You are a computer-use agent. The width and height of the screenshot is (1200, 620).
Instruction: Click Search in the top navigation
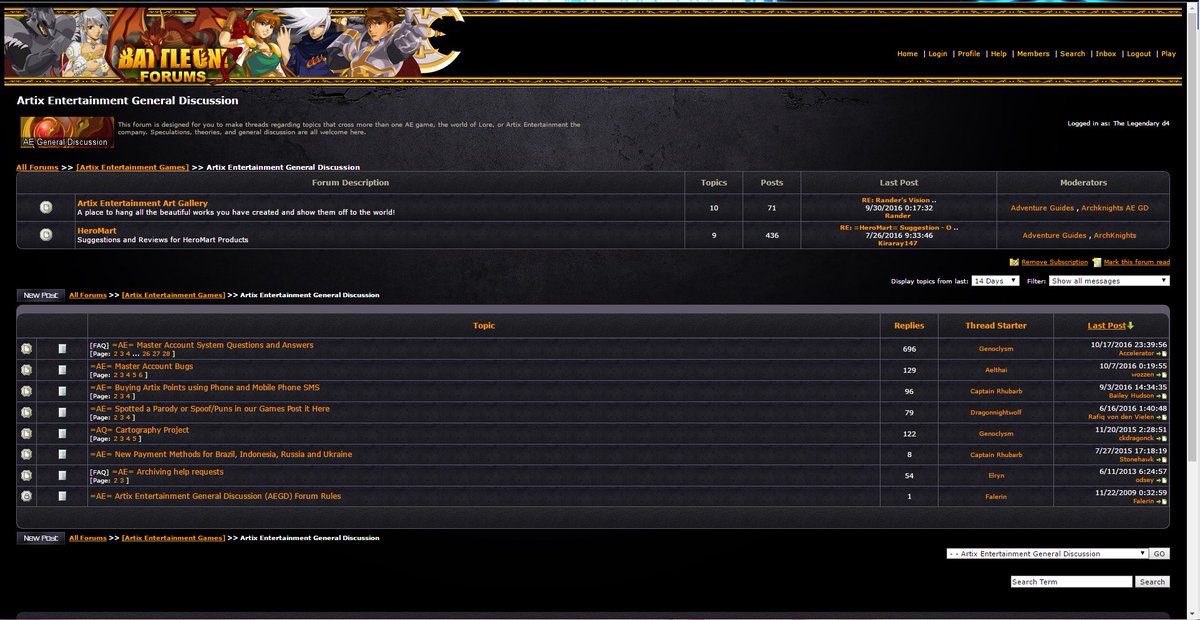(x=1072, y=54)
